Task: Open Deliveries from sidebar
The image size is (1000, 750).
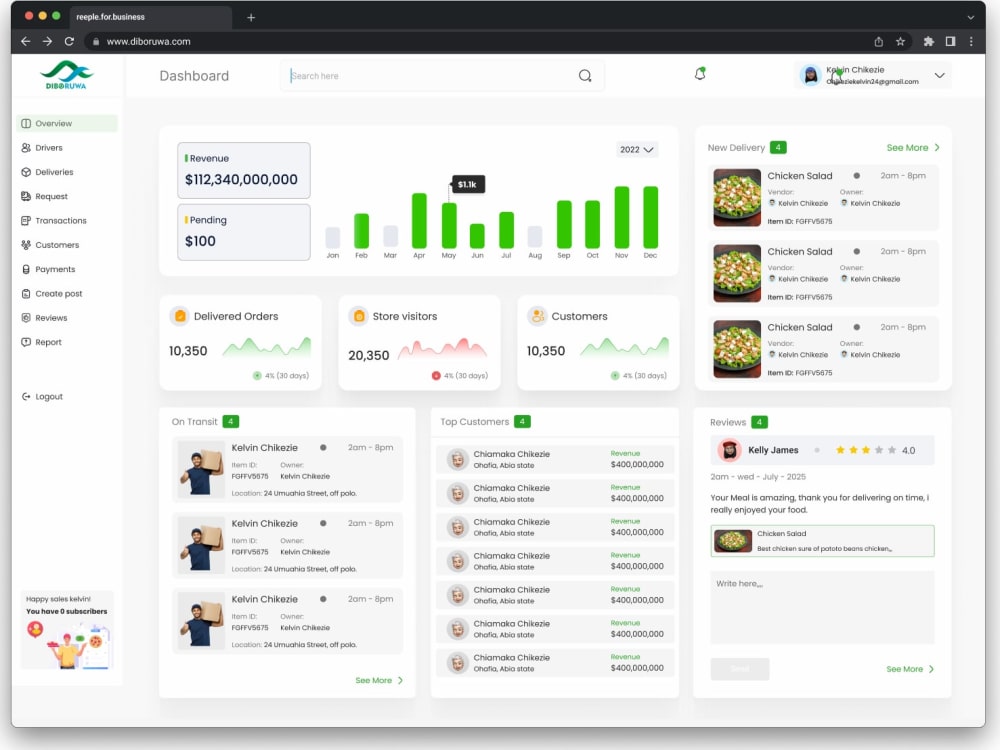Action: tap(54, 172)
